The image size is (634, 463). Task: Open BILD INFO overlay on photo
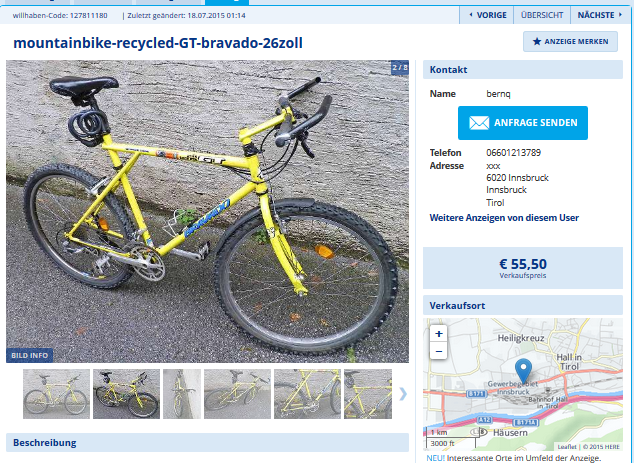(x=29, y=355)
